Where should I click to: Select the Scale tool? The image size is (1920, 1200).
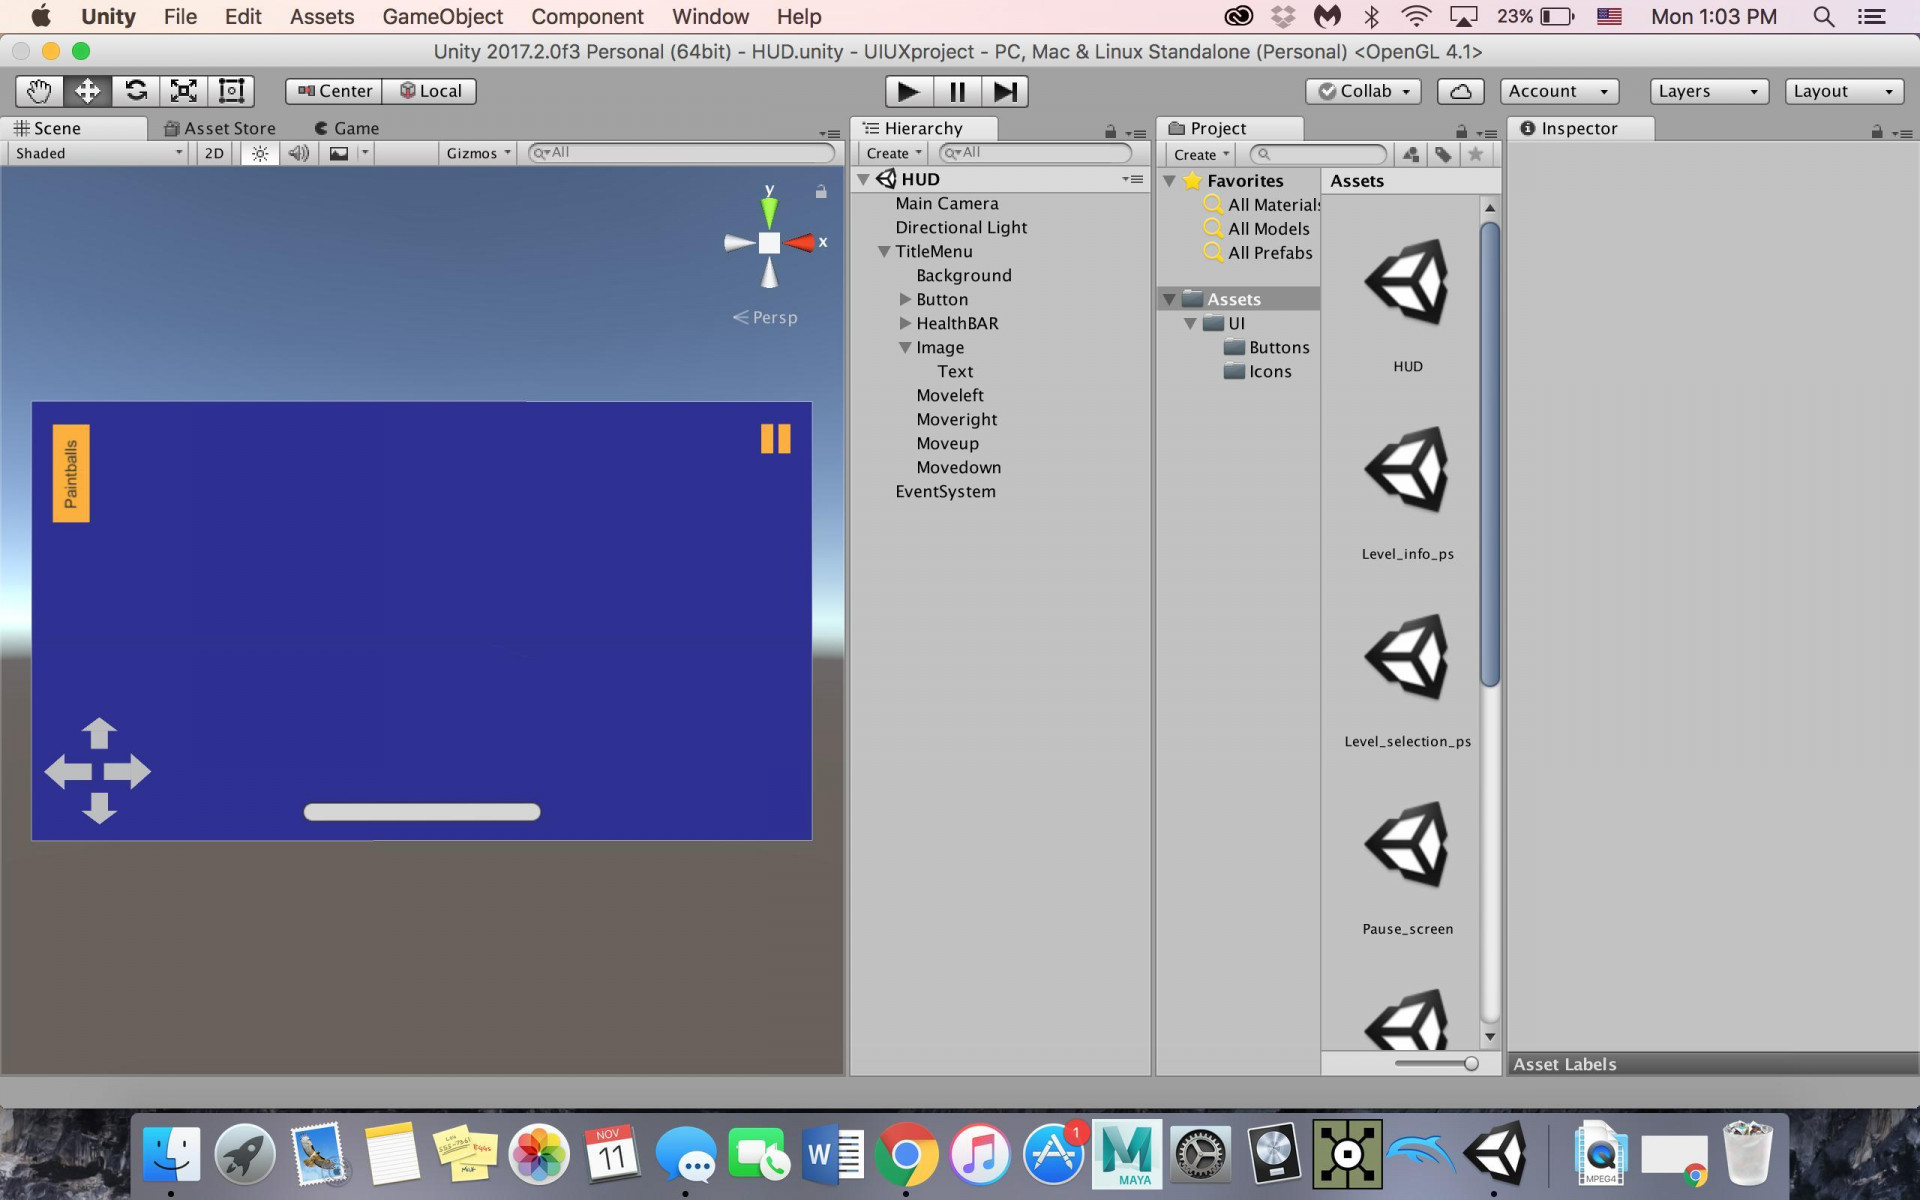(x=183, y=91)
